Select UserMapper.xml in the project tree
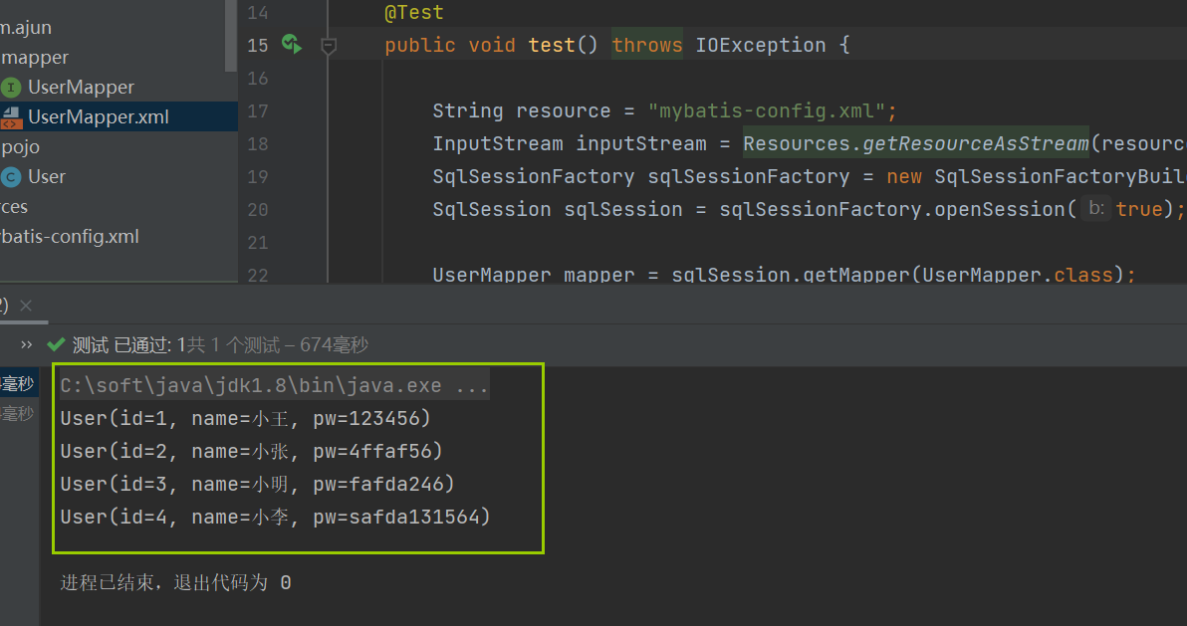The image size is (1187, 626). pos(98,117)
